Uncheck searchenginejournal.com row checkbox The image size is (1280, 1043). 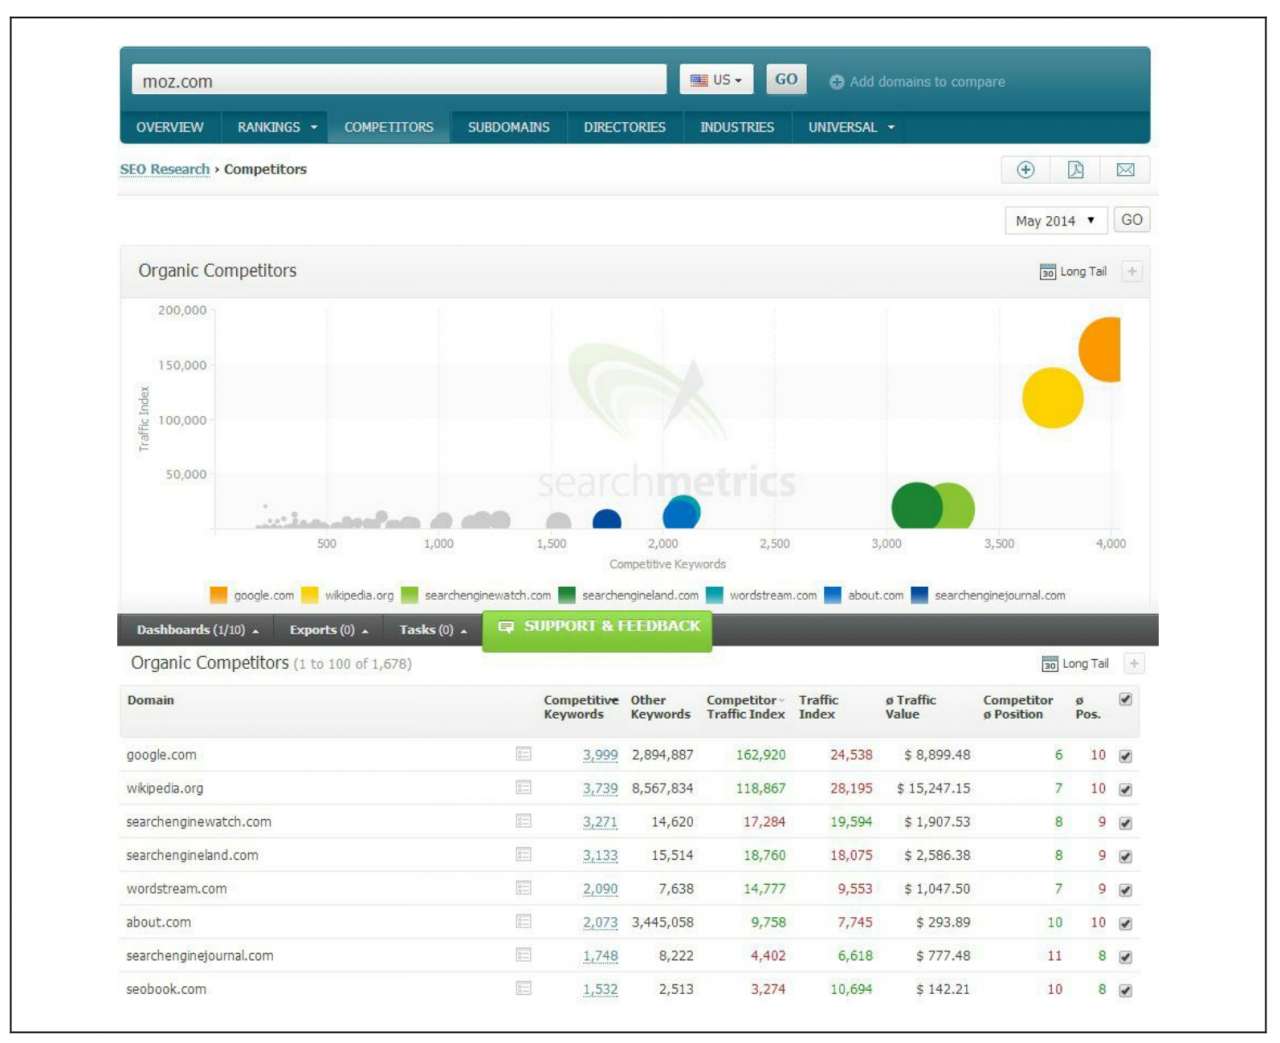pyautogui.click(x=1125, y=957)
